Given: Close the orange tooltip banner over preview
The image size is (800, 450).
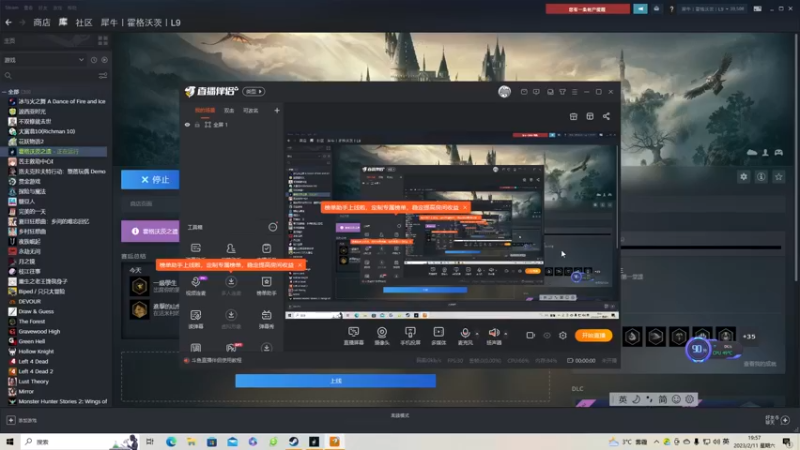Looking at the screenshot, I should tap(465, 207).
